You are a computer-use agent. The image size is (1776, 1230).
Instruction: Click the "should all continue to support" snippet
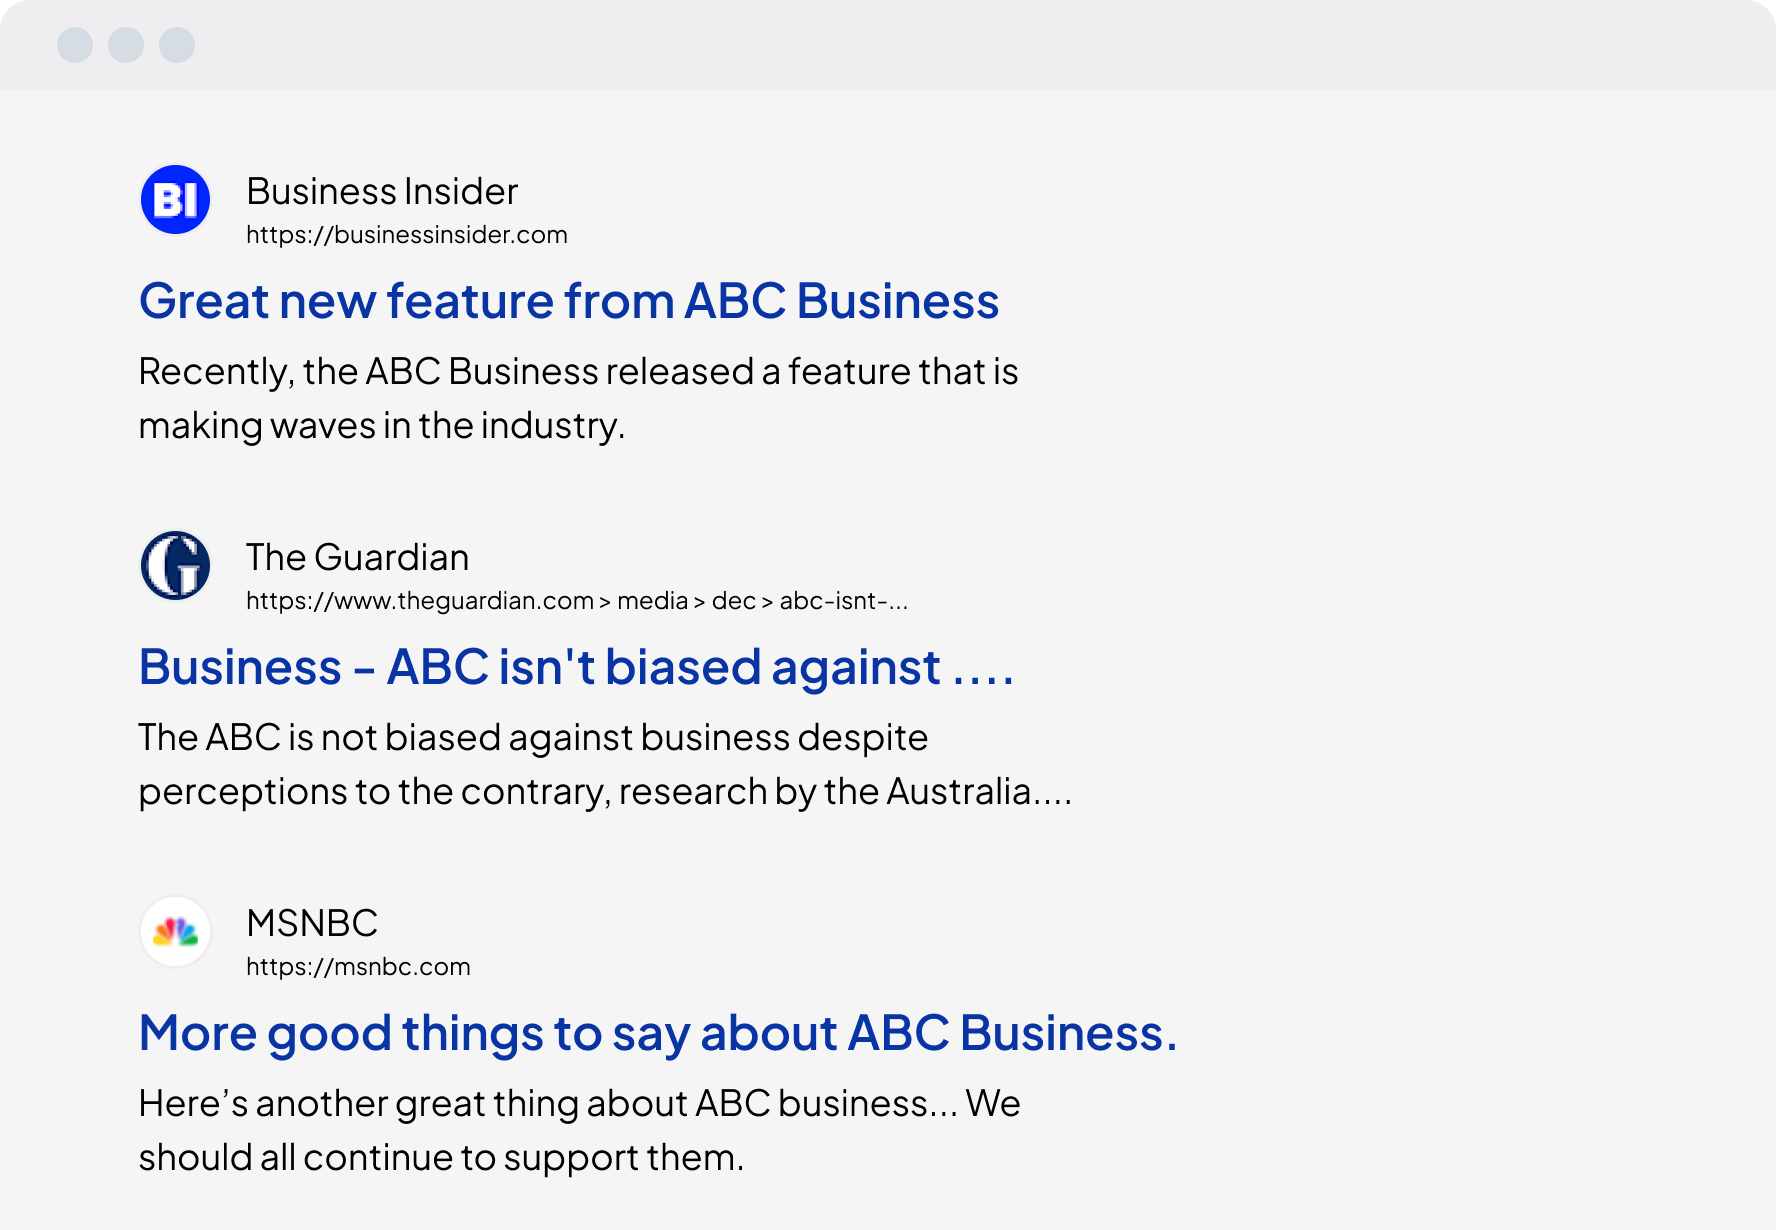click(x=440, y=1158)
